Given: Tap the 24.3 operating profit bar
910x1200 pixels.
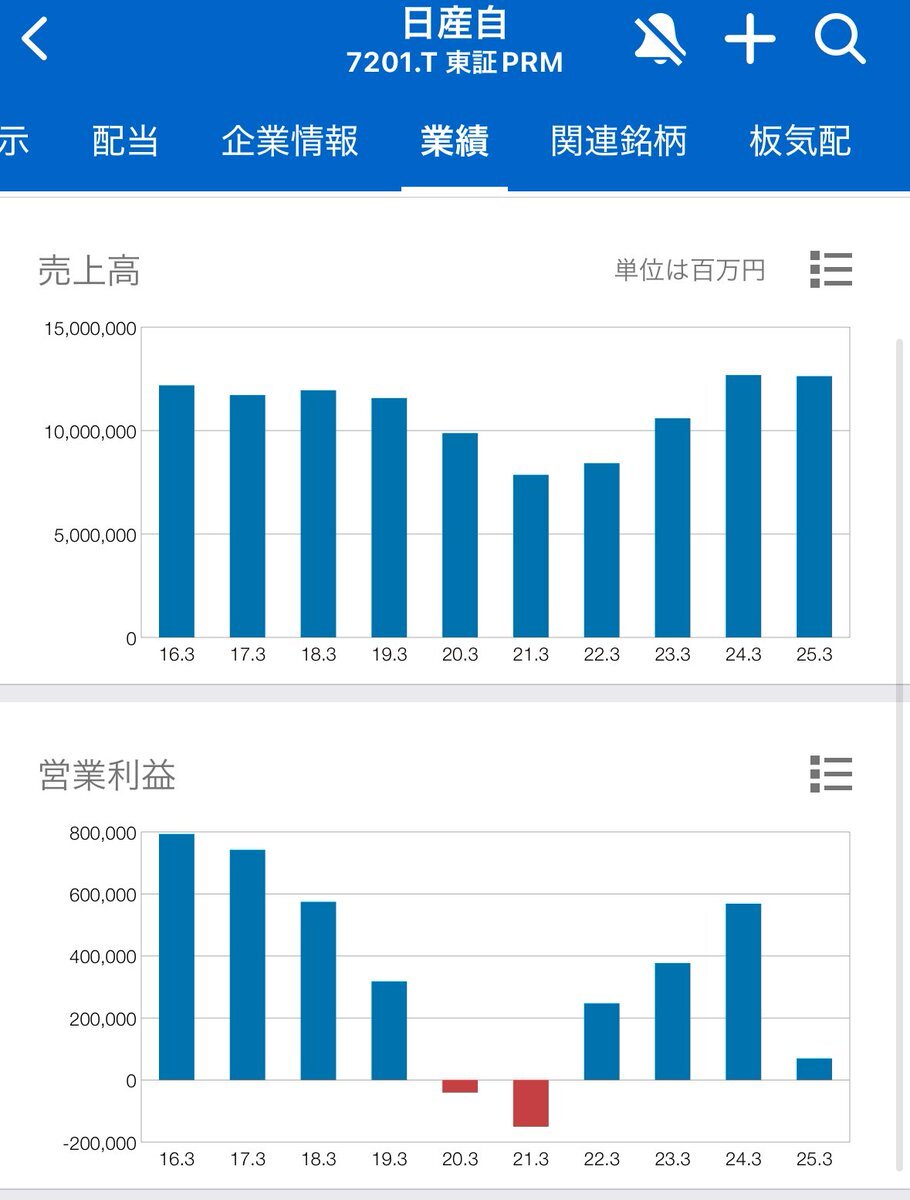Looking at the screenshot, I should click(x=743, y=992).
